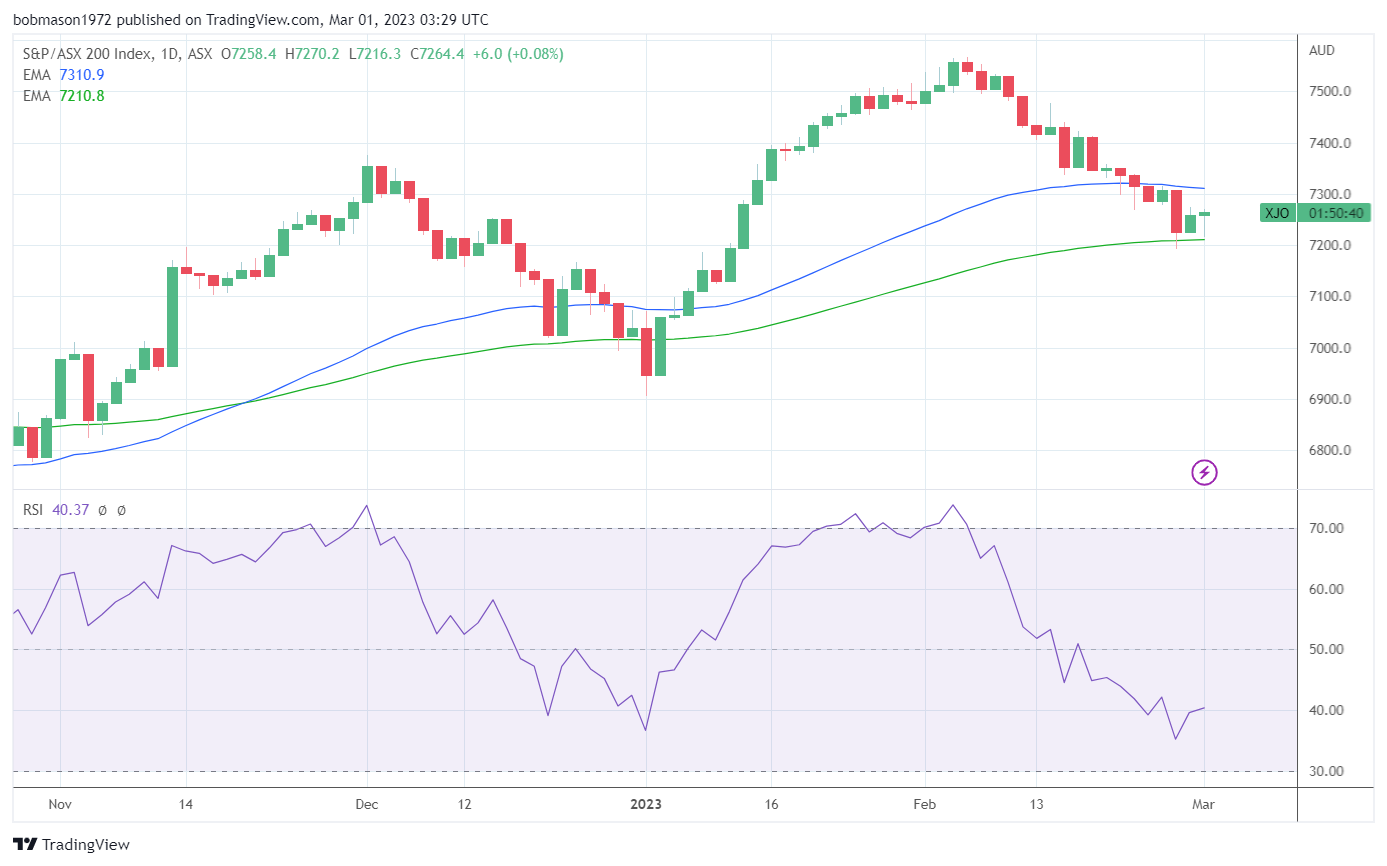
Task: Click the 16 date axis label
Action: pyautogui.click(x=770, y=804)
